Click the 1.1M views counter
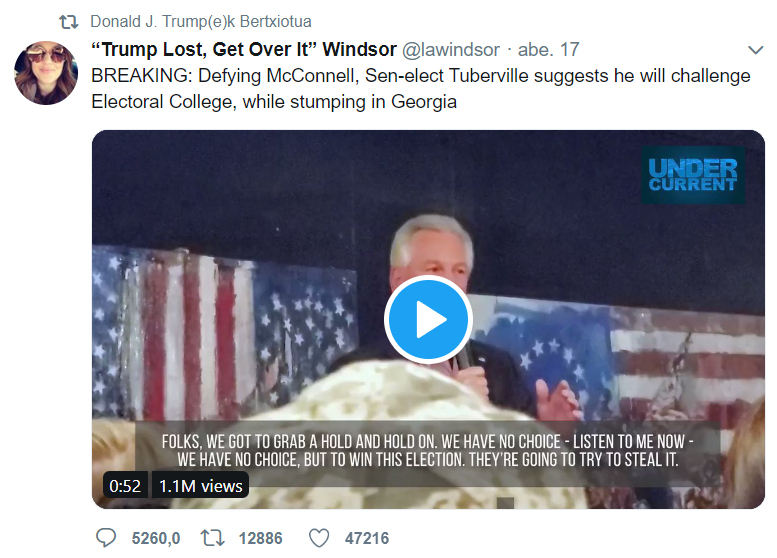Viewport: 777px width, 558px height. tap(200, 486)
